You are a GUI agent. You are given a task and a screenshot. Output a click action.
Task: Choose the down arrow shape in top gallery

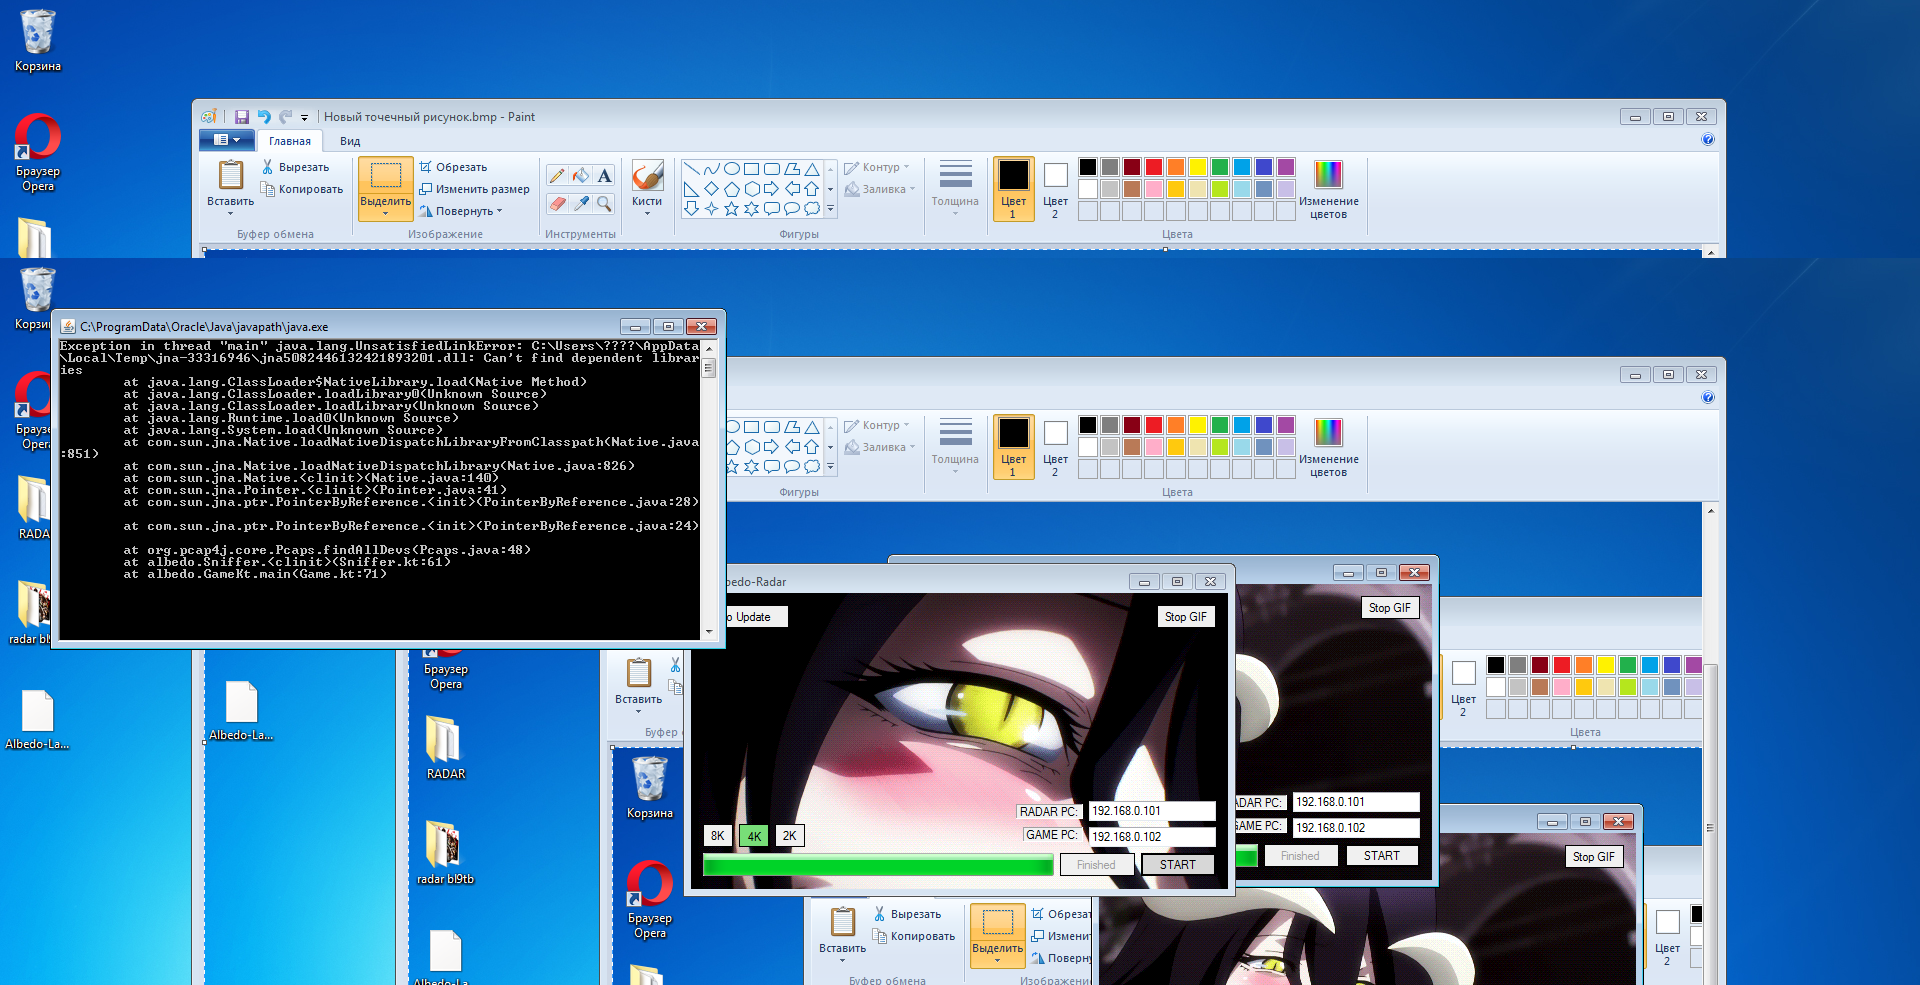coord(691,208)
